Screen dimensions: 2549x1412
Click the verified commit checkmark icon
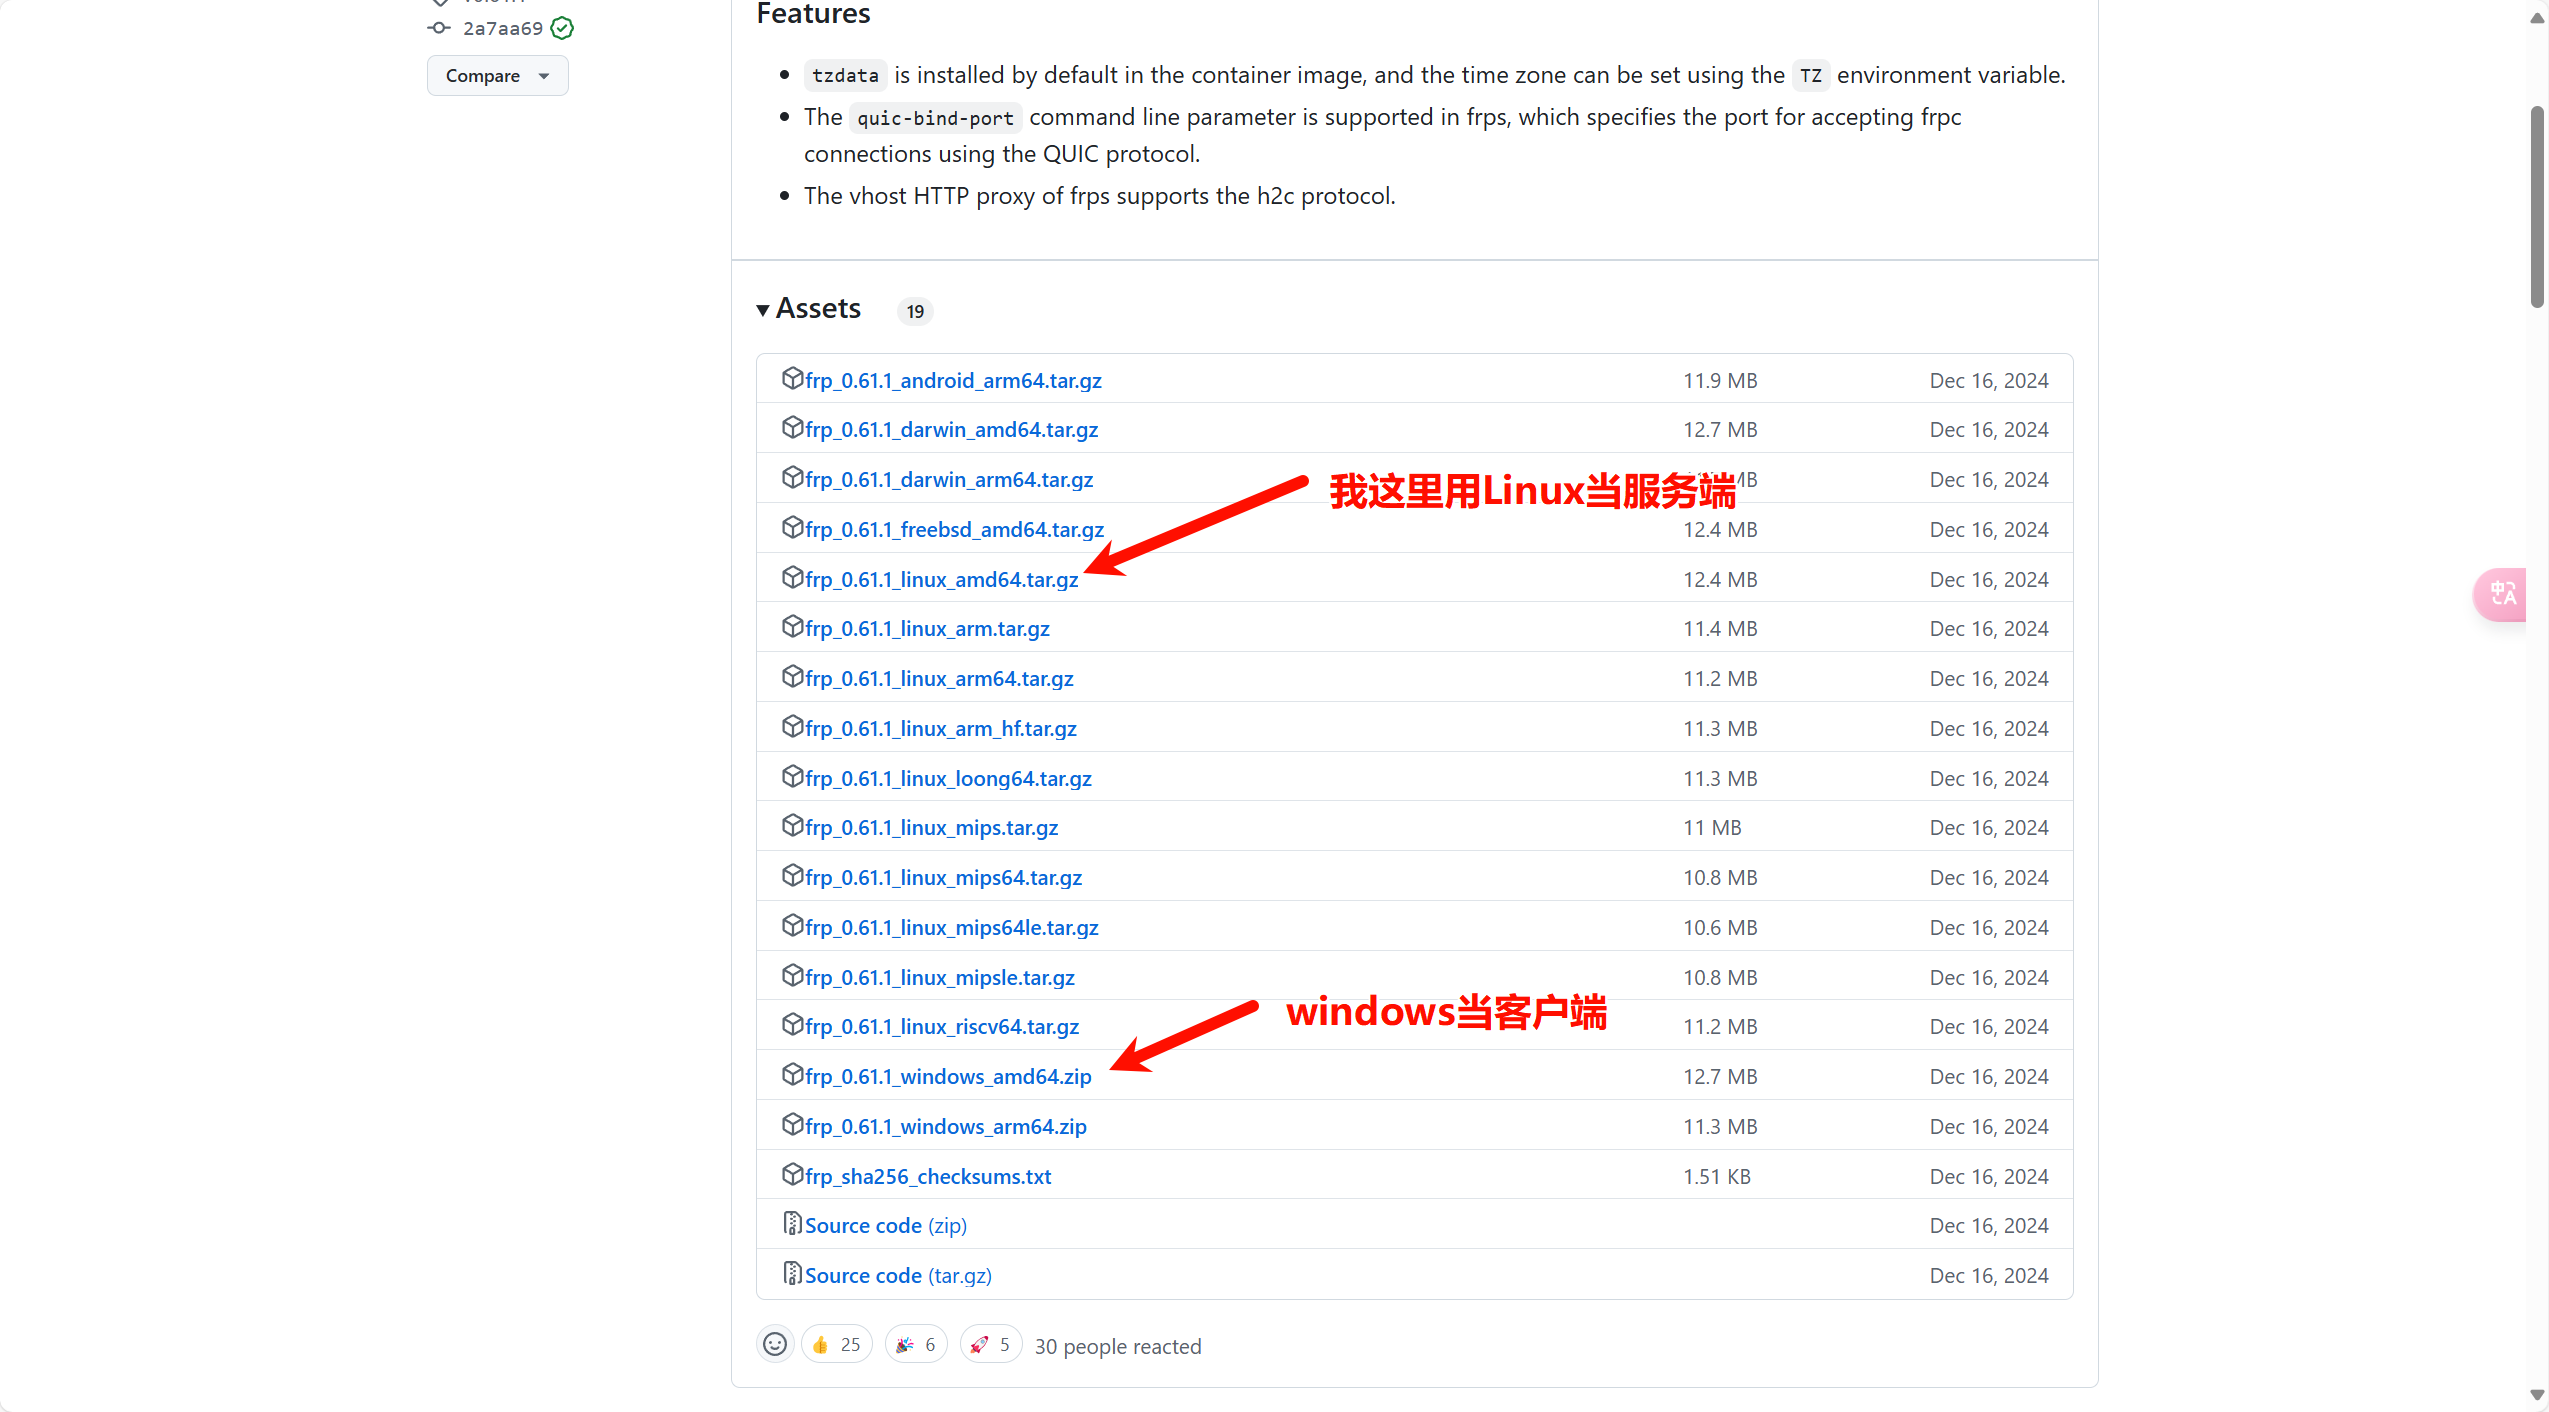[x=562, y=28]
